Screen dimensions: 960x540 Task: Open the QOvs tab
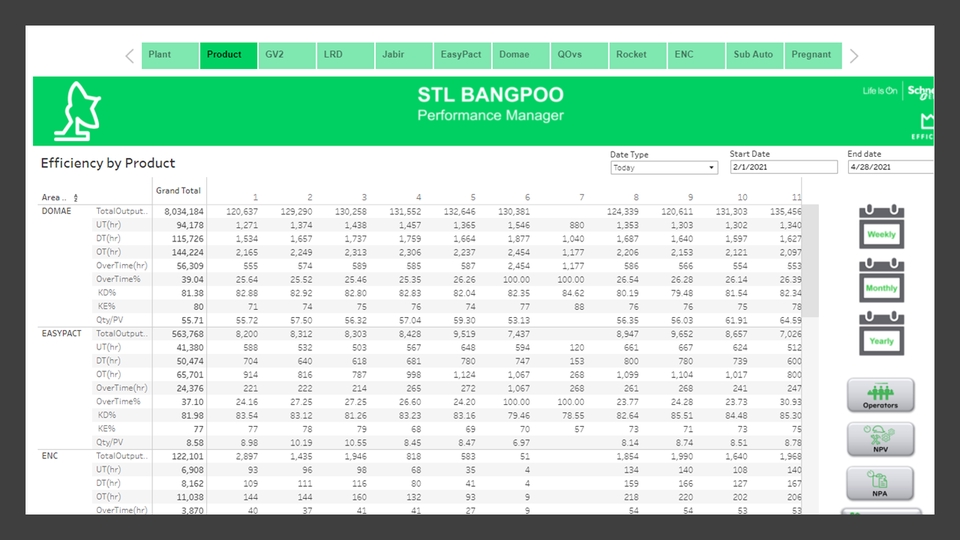coord(579,55)
